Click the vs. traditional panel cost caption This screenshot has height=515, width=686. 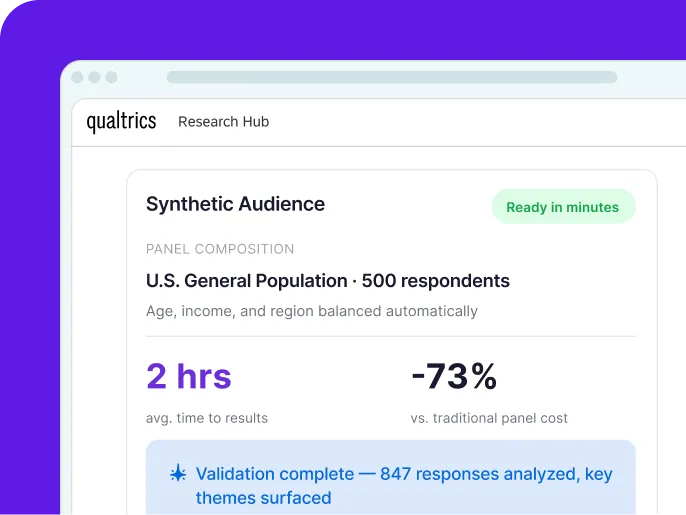(489, 418)
